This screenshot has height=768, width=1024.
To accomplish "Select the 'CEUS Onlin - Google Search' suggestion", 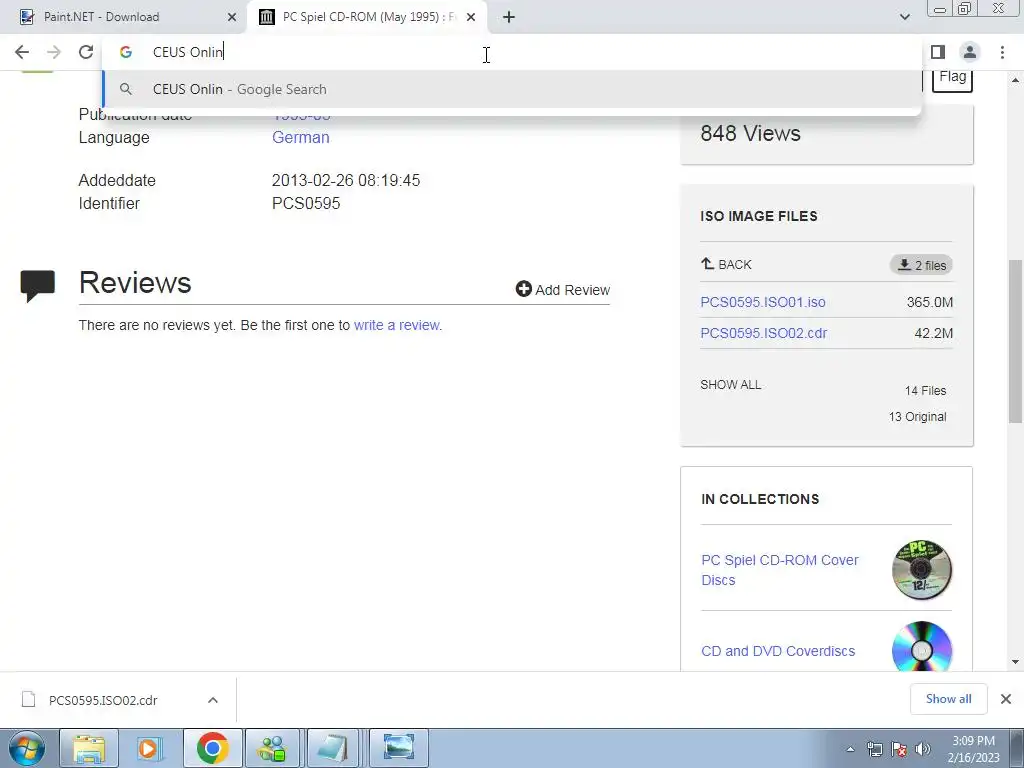I will coord(512,89).
